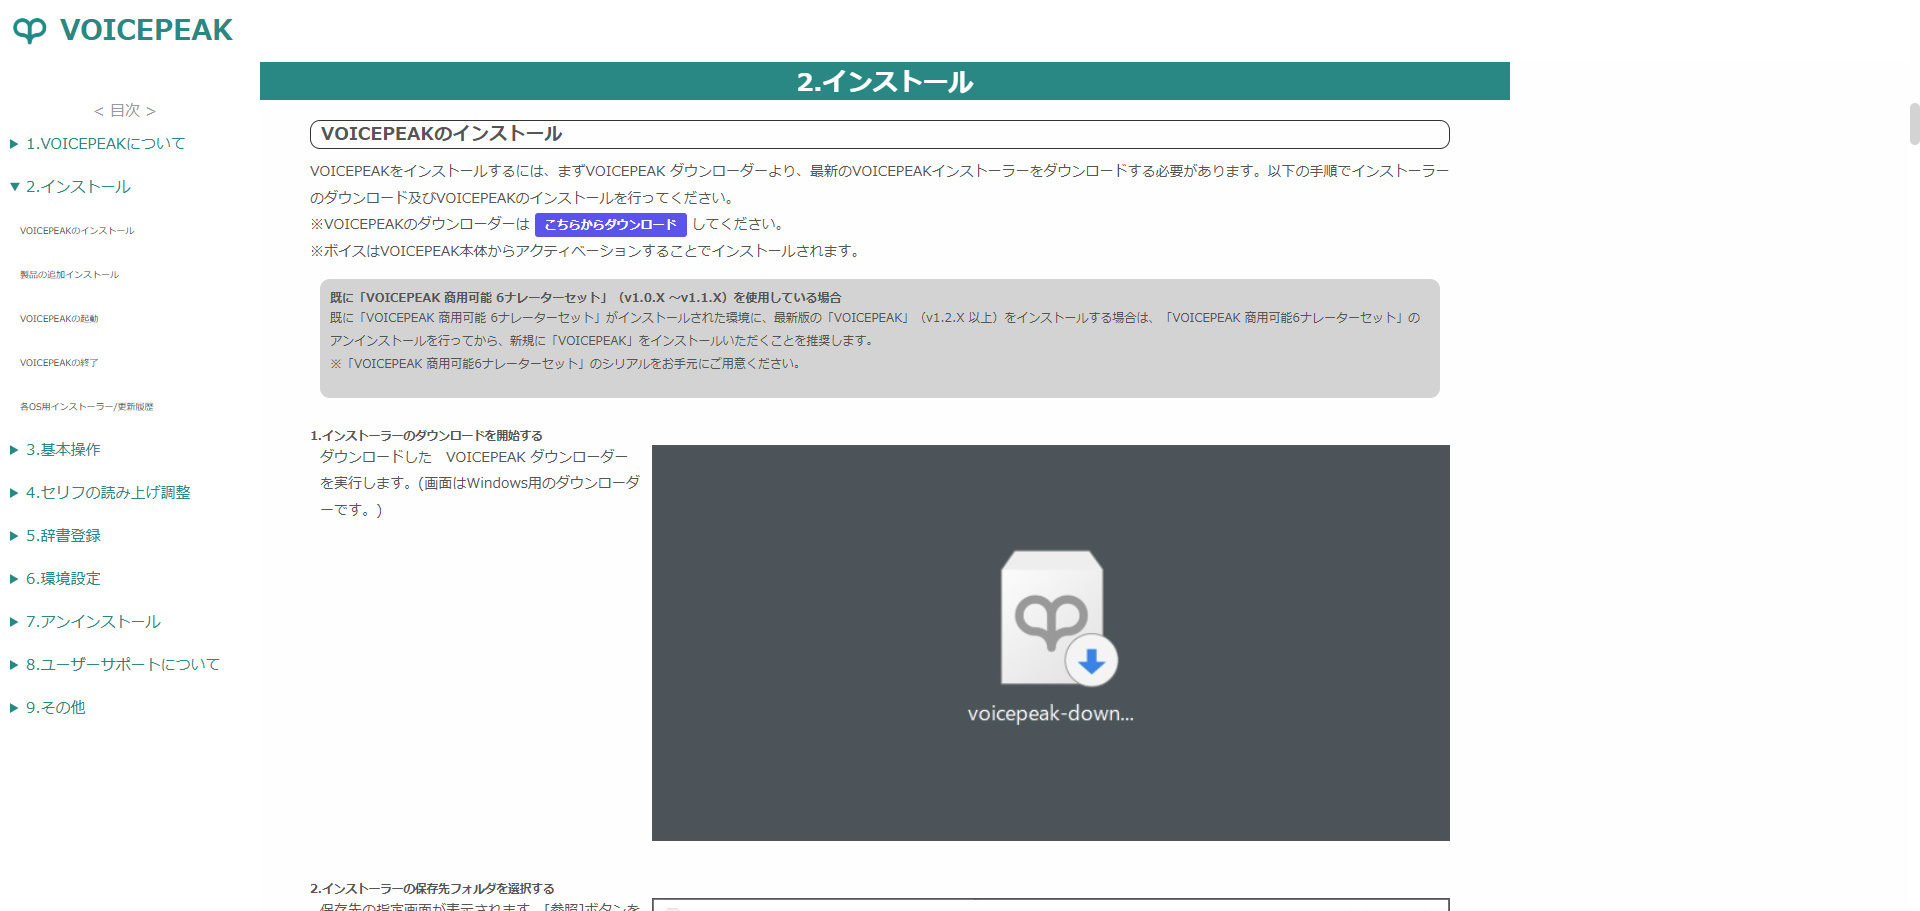The width and height of the screenshot is (1920, 911).
Task: Navigate to VOICEPEAKの起動 subsection
Action: (59, 319)
